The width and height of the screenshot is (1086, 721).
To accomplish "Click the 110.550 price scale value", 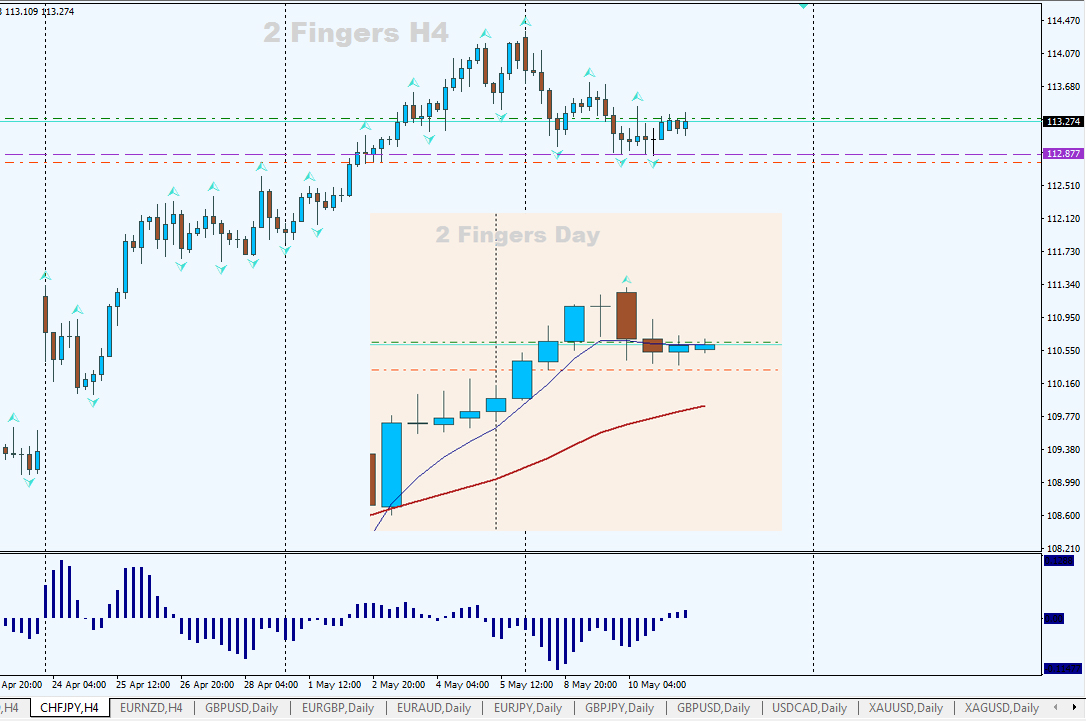I will (1063, 350).
